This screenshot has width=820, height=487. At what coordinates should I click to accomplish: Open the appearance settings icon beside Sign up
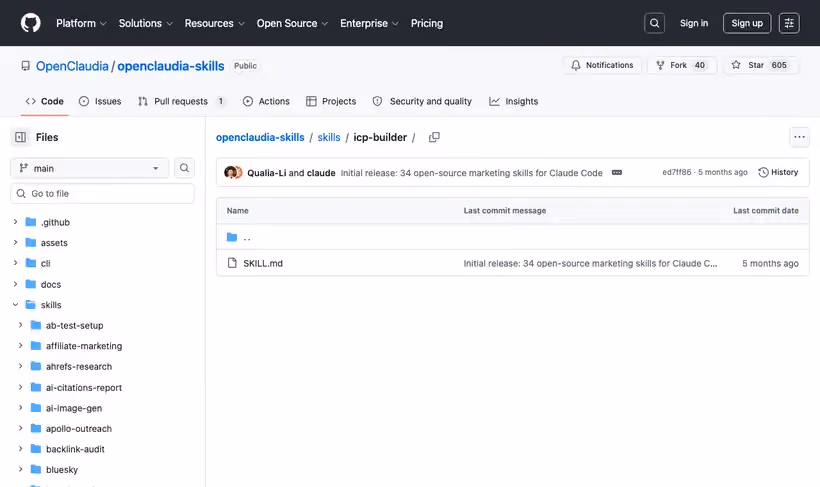pos(789,23)
